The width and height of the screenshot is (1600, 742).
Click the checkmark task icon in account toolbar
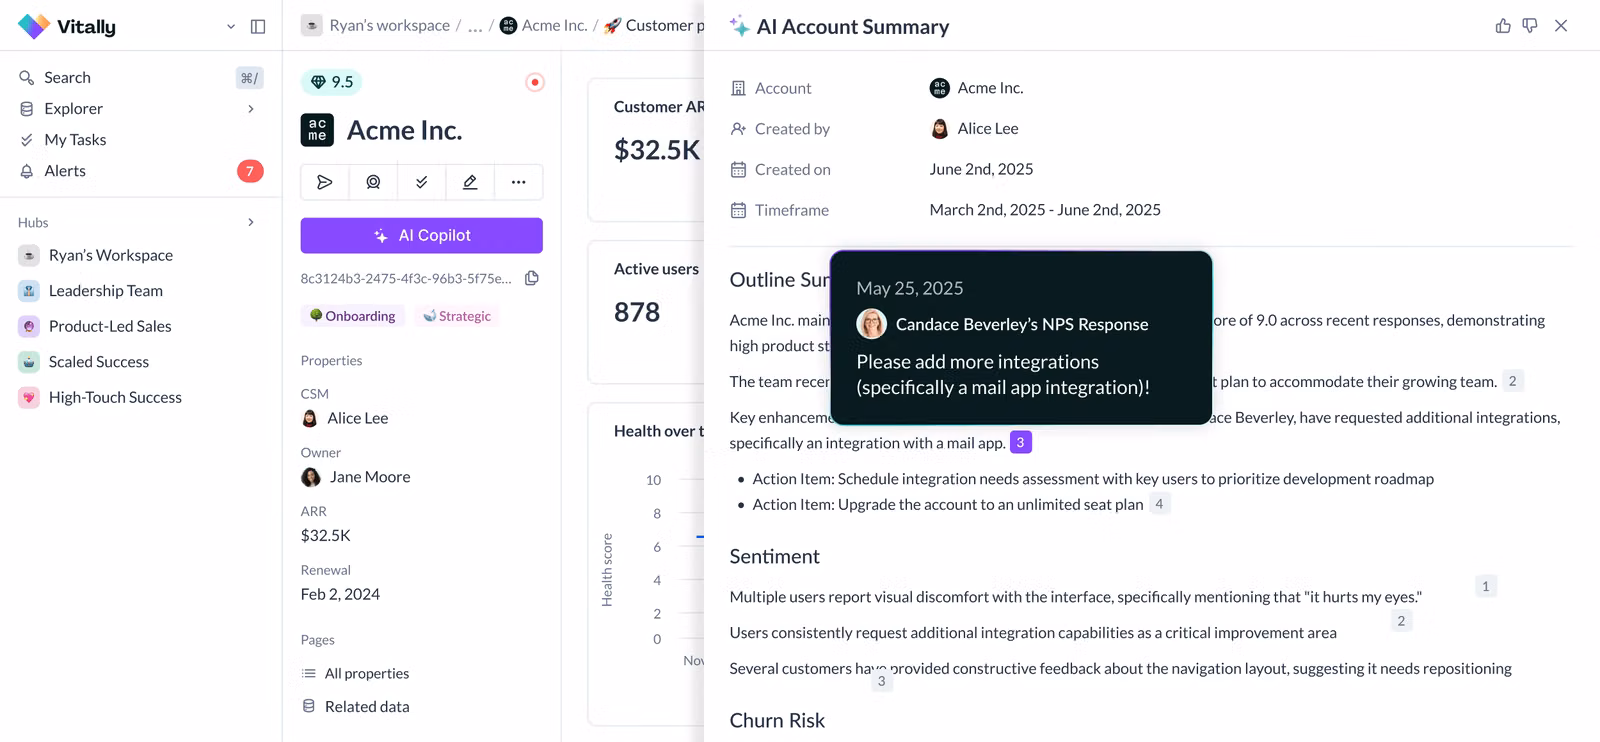click(422, 182)
